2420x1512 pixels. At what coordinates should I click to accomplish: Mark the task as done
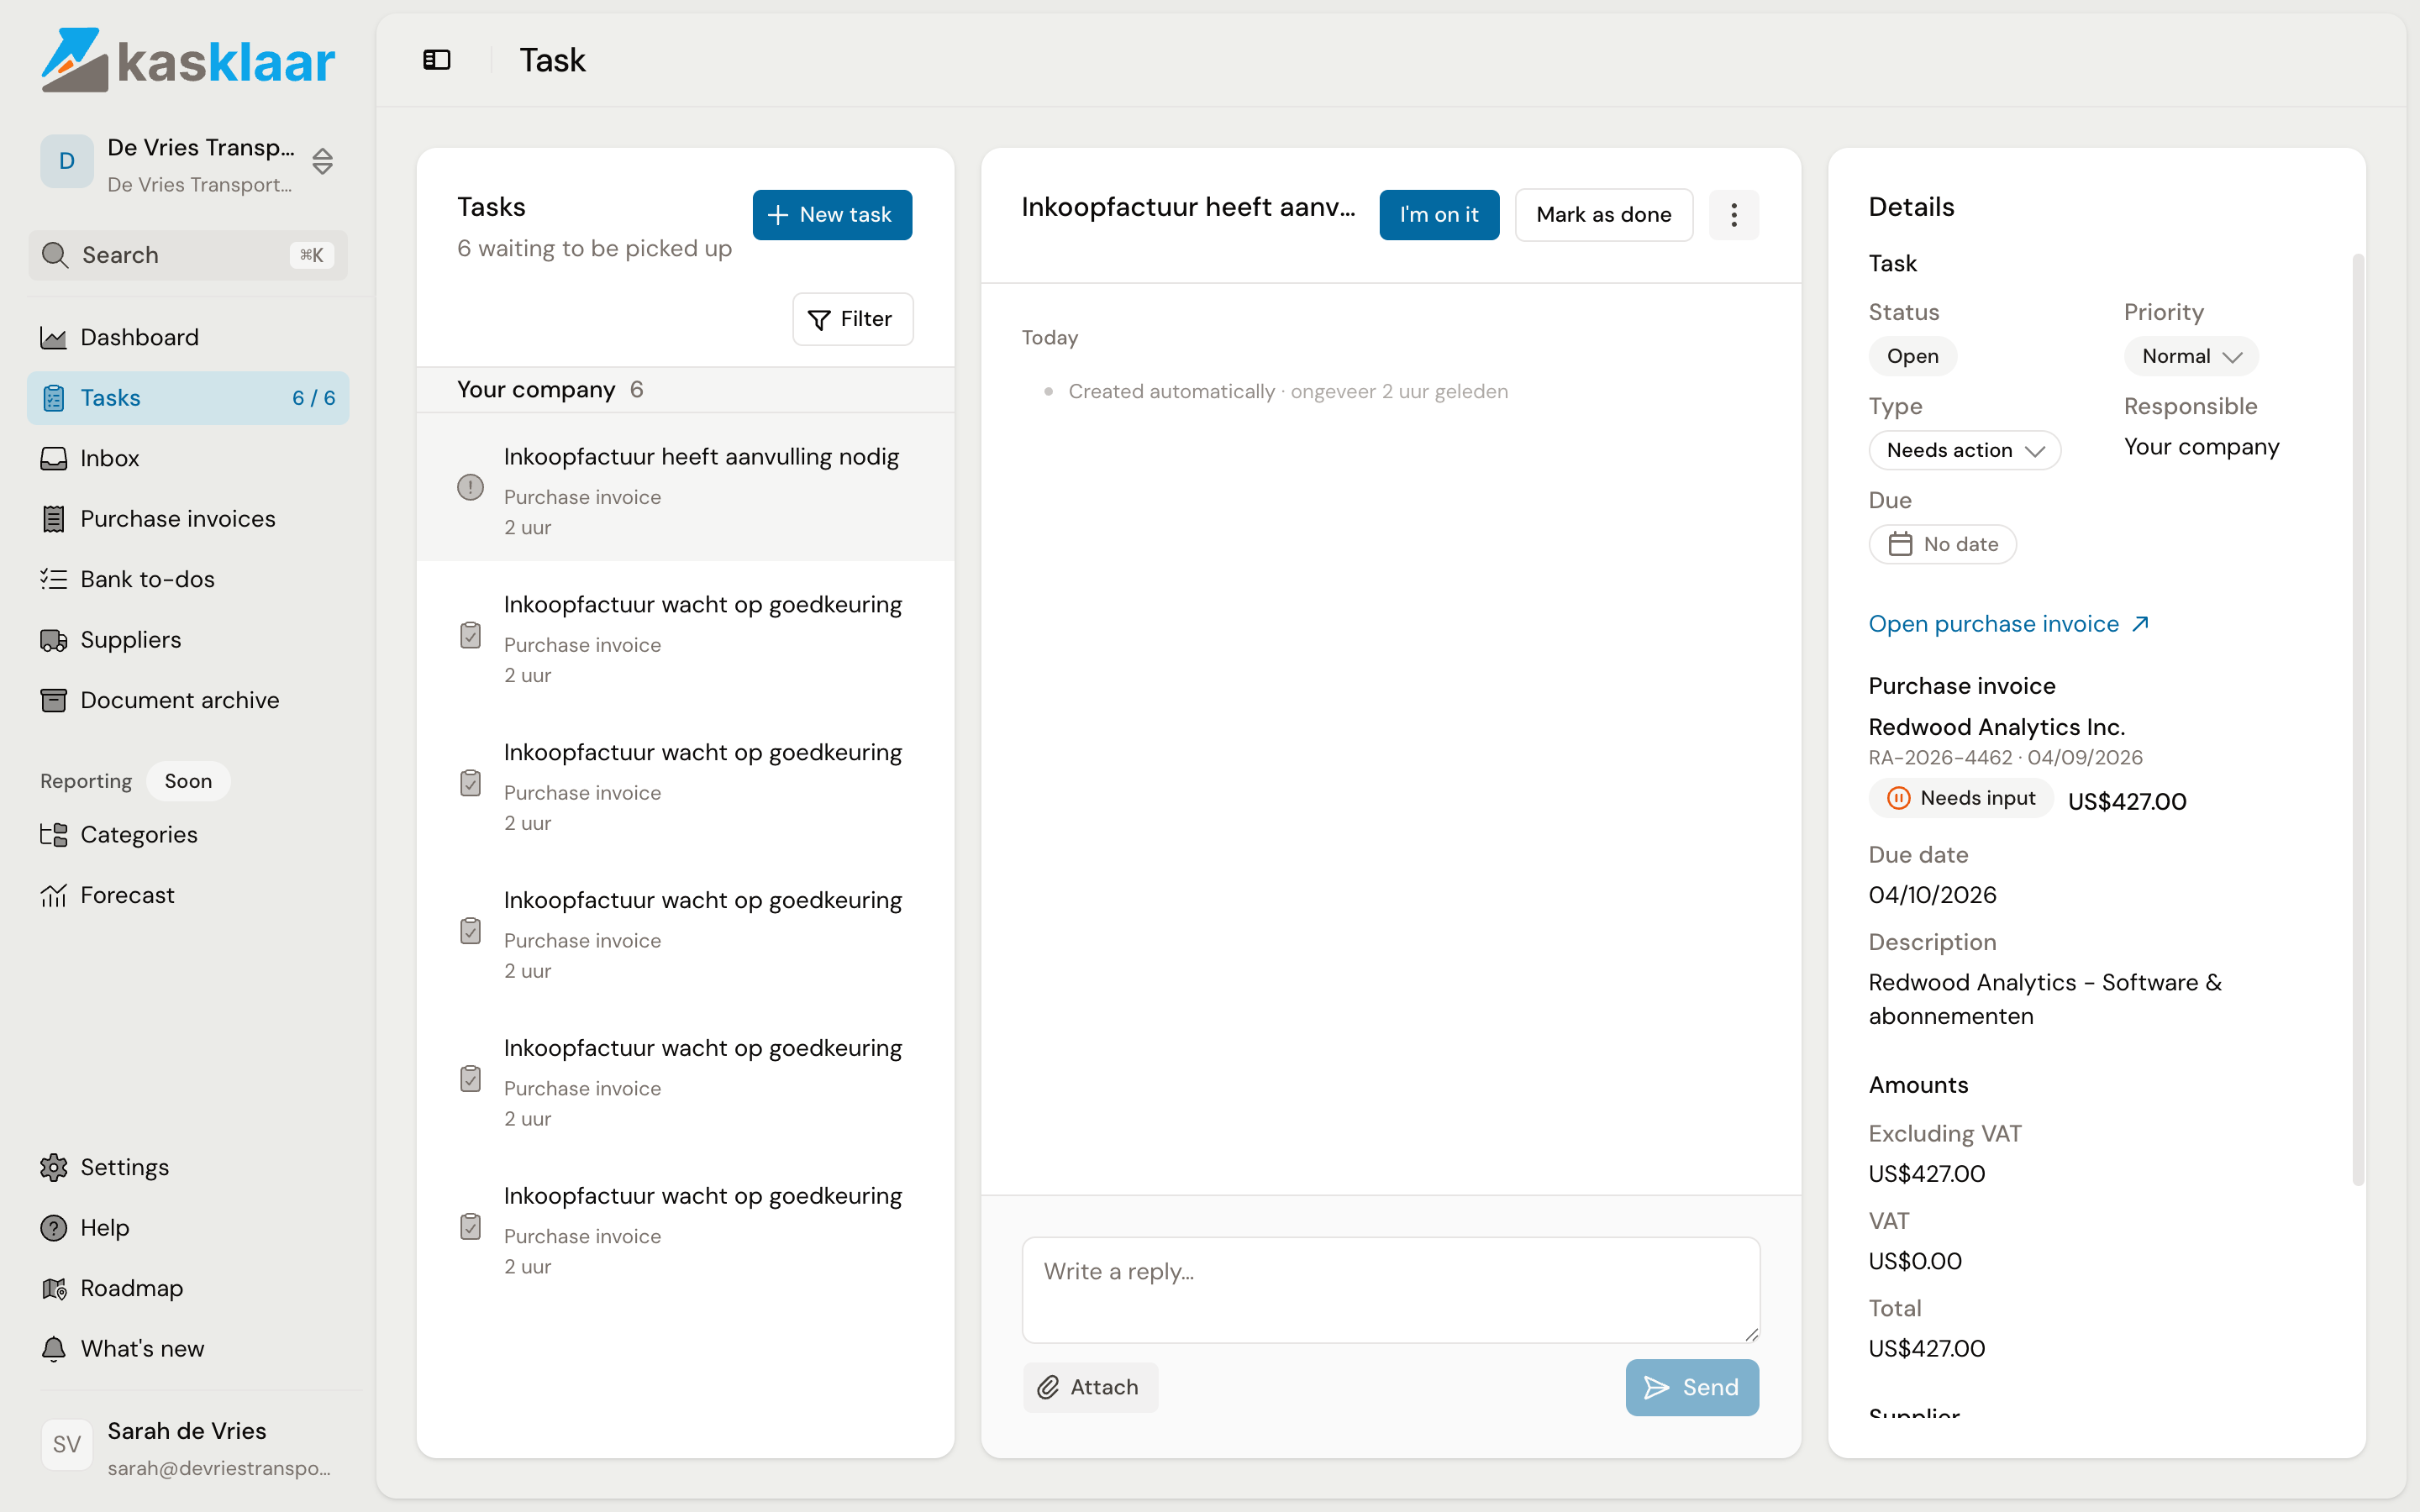coord(1603,215)
